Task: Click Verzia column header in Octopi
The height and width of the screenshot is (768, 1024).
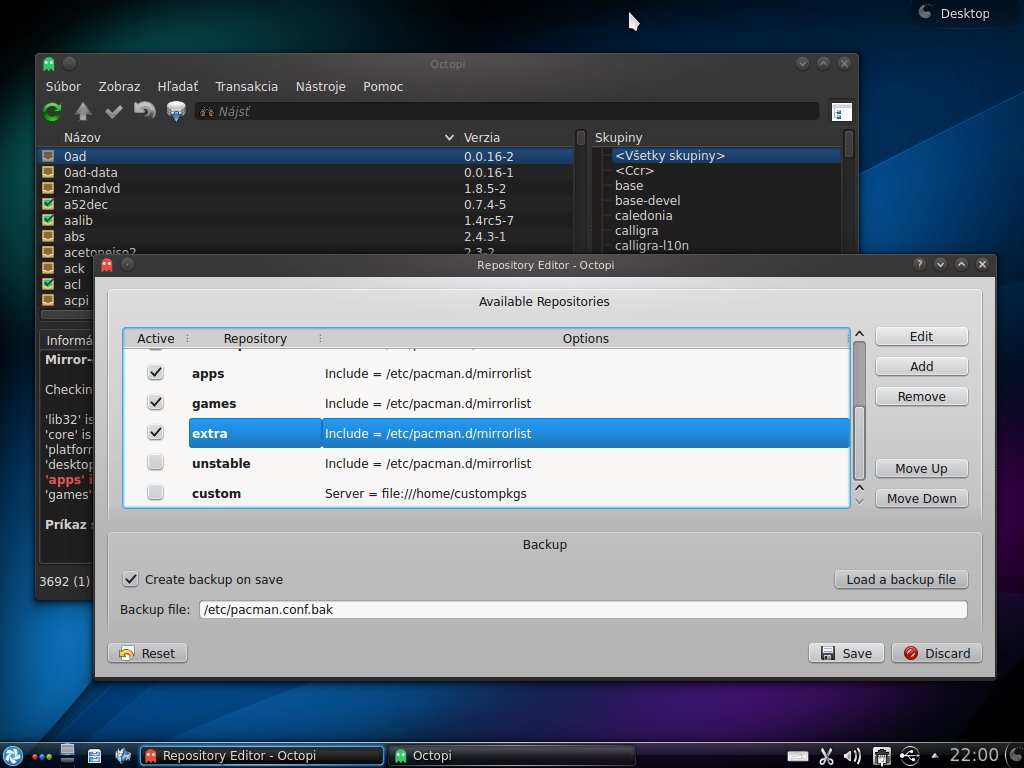Action: [x=482, y=137]
